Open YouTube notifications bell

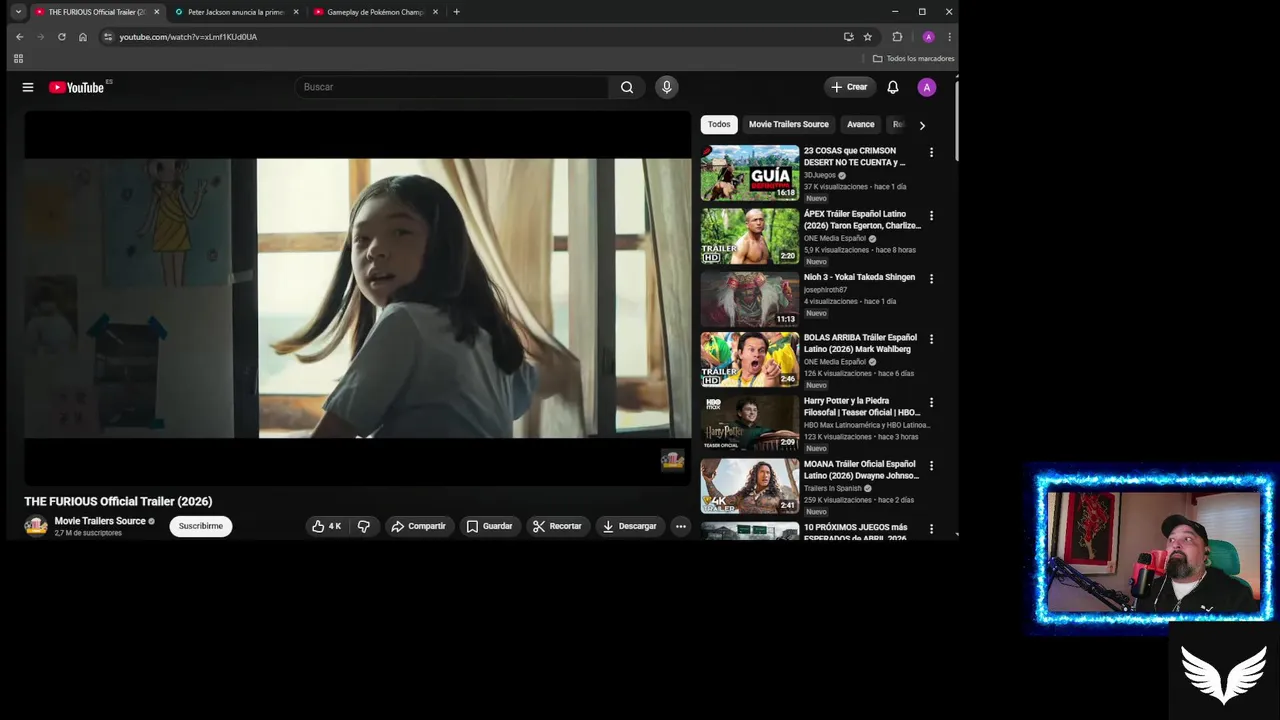coord(893,87)
